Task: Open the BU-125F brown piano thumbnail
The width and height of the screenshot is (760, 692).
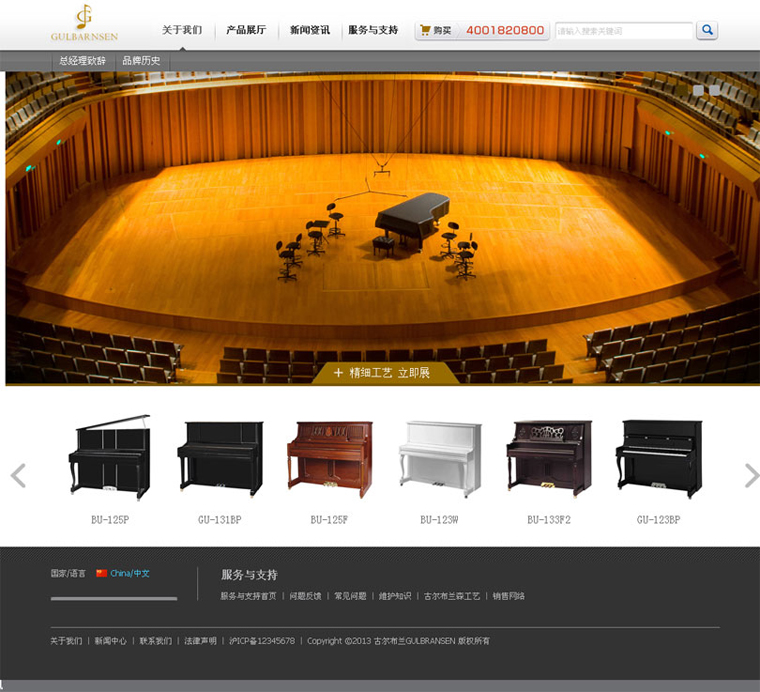Action: [x=329, y=459]
